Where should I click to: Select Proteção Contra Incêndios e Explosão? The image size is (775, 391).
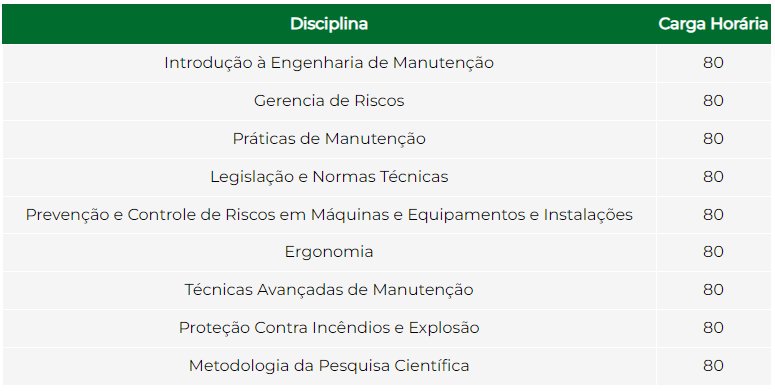click(x=329, y=328)
